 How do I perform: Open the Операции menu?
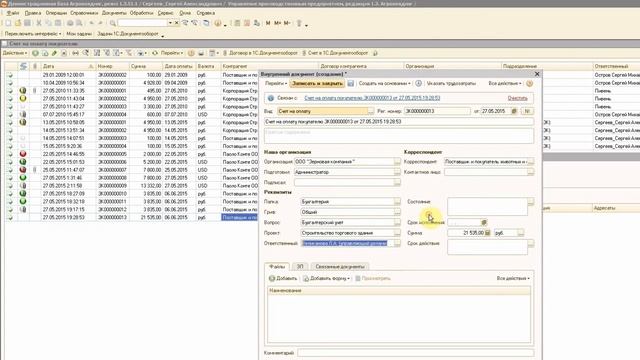pyautogui.click(x=56, y=13)
